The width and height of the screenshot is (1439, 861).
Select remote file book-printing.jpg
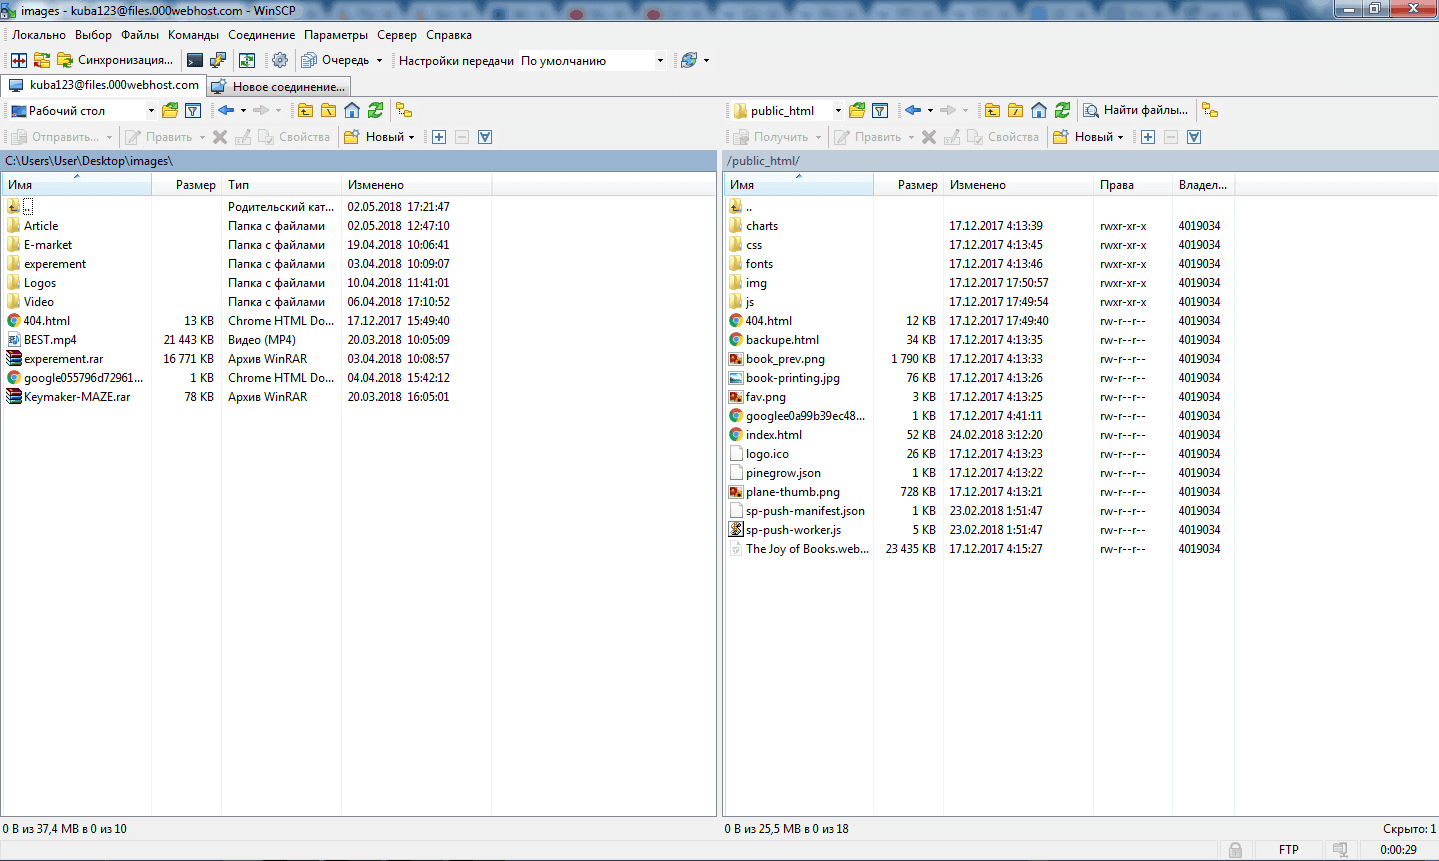(x=793, y=378)
